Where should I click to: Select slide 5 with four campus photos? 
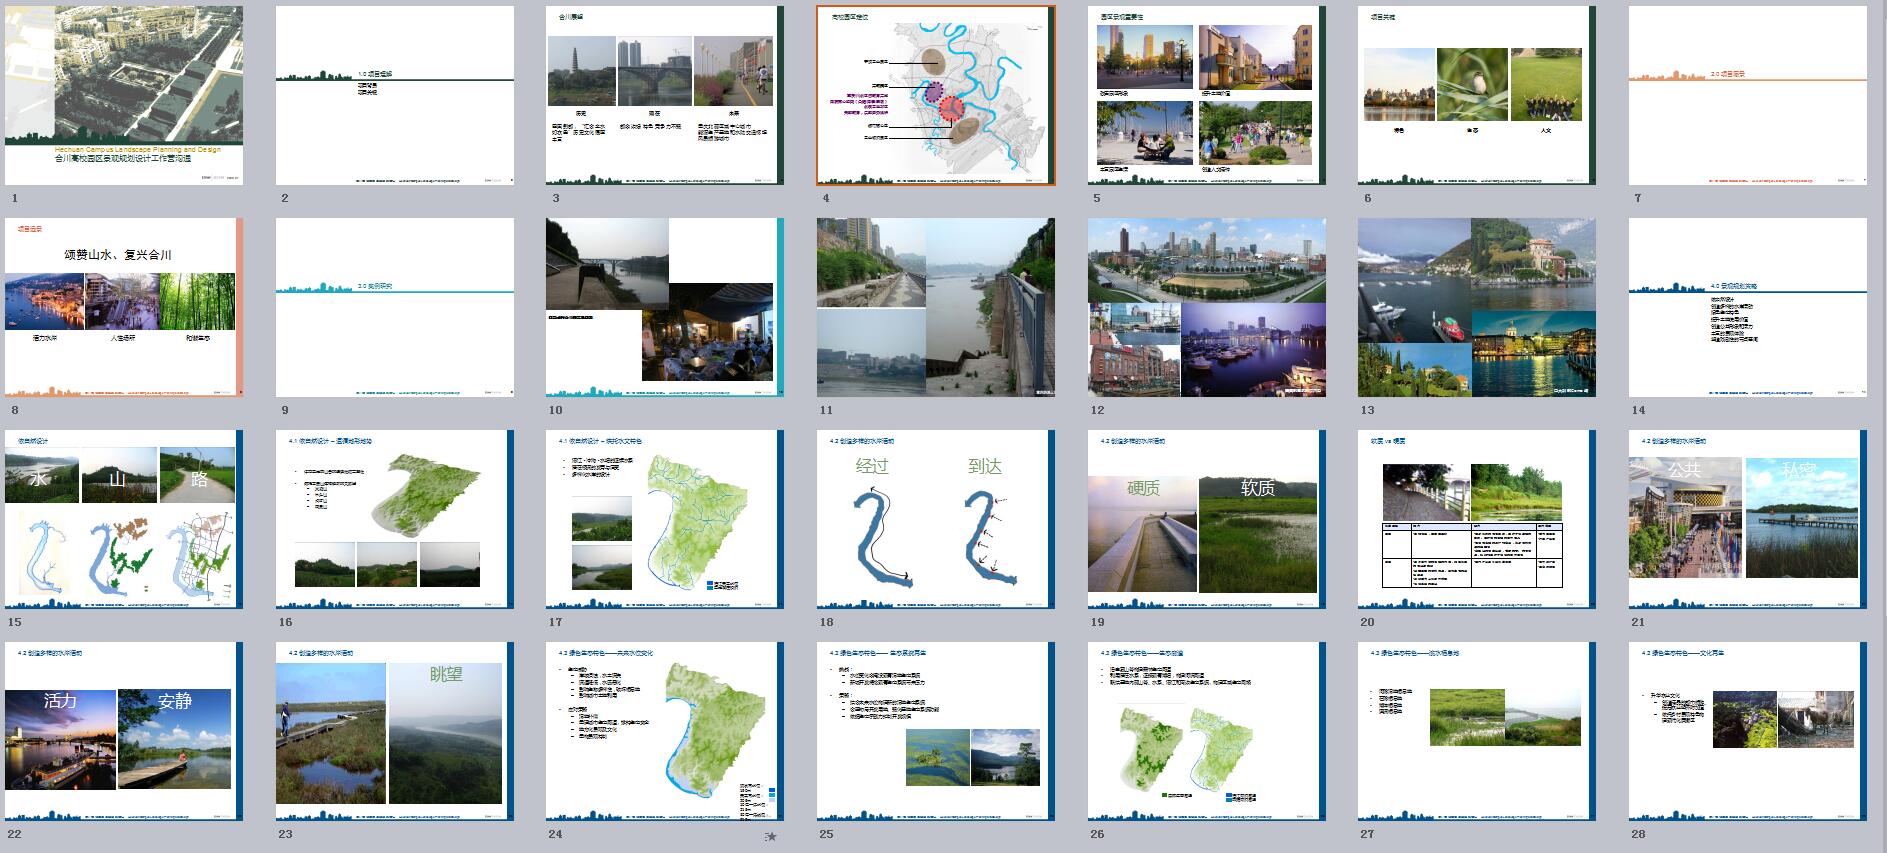1207,95
